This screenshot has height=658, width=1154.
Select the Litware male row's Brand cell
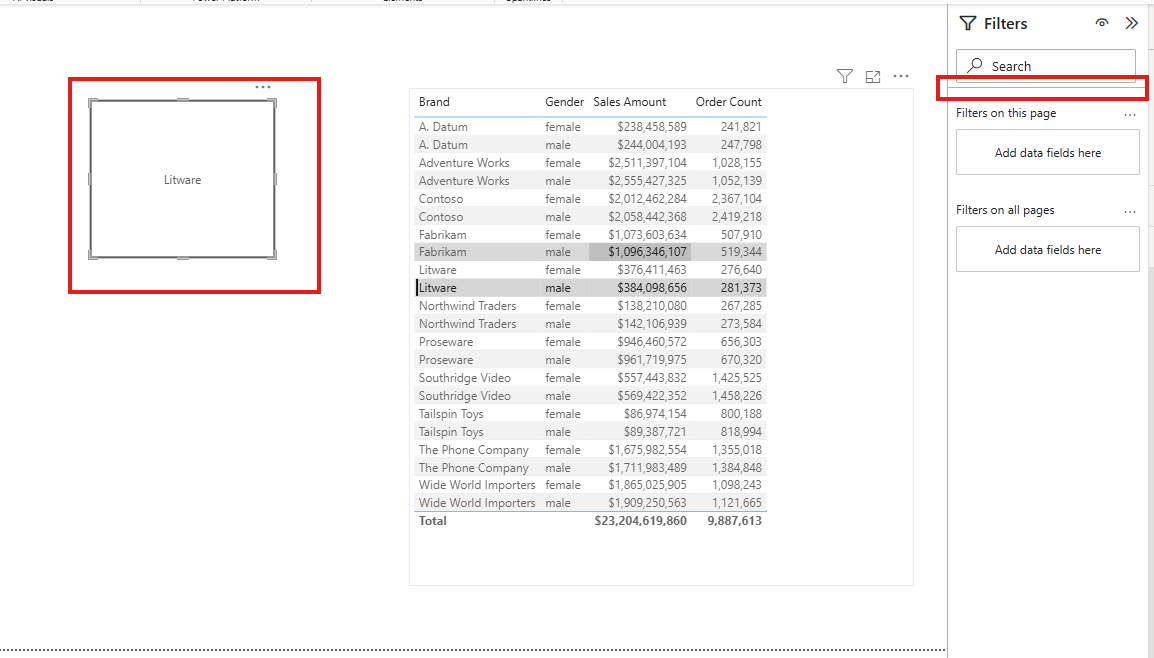437,288
